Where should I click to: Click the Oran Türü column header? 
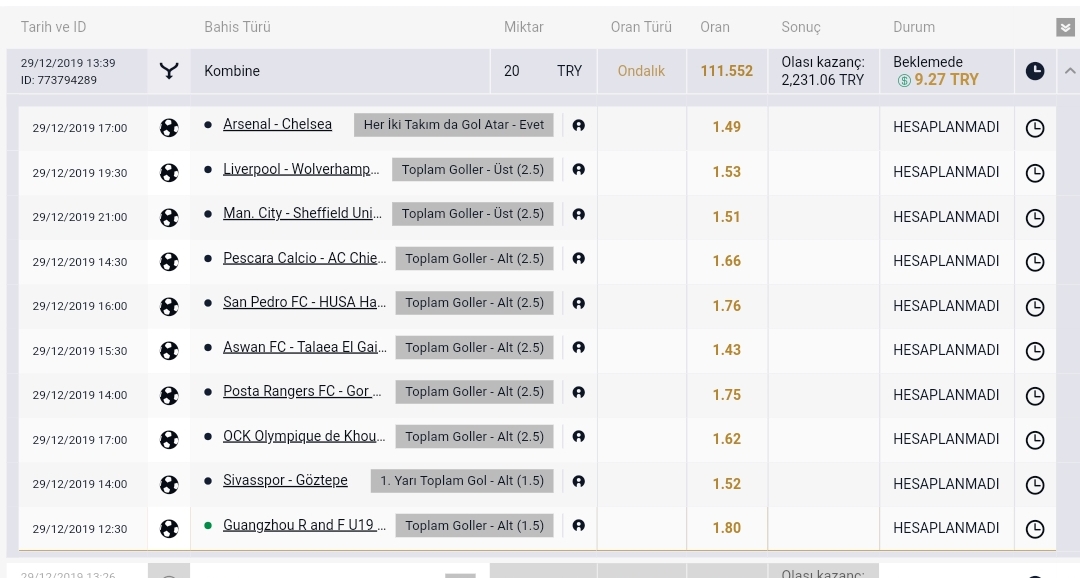(x=641, y=27)
